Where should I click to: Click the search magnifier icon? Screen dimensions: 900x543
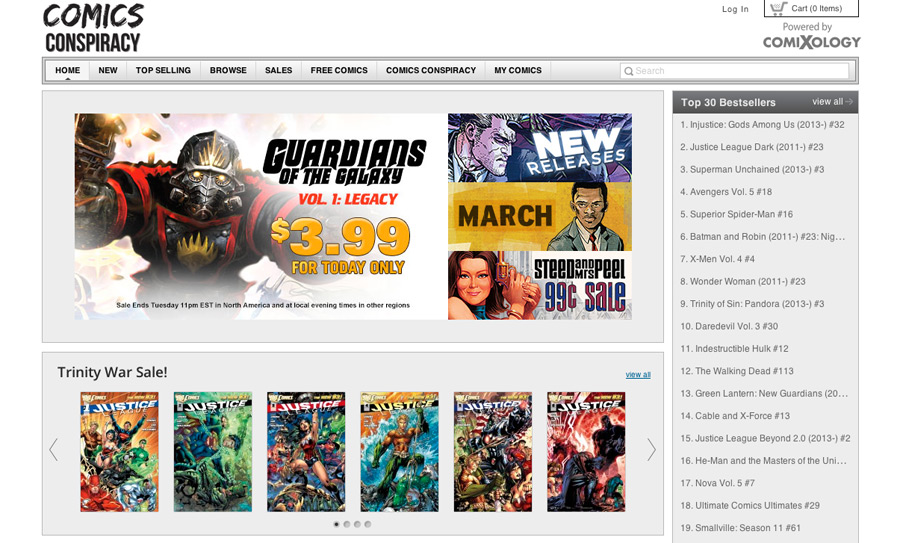[629, 71]
